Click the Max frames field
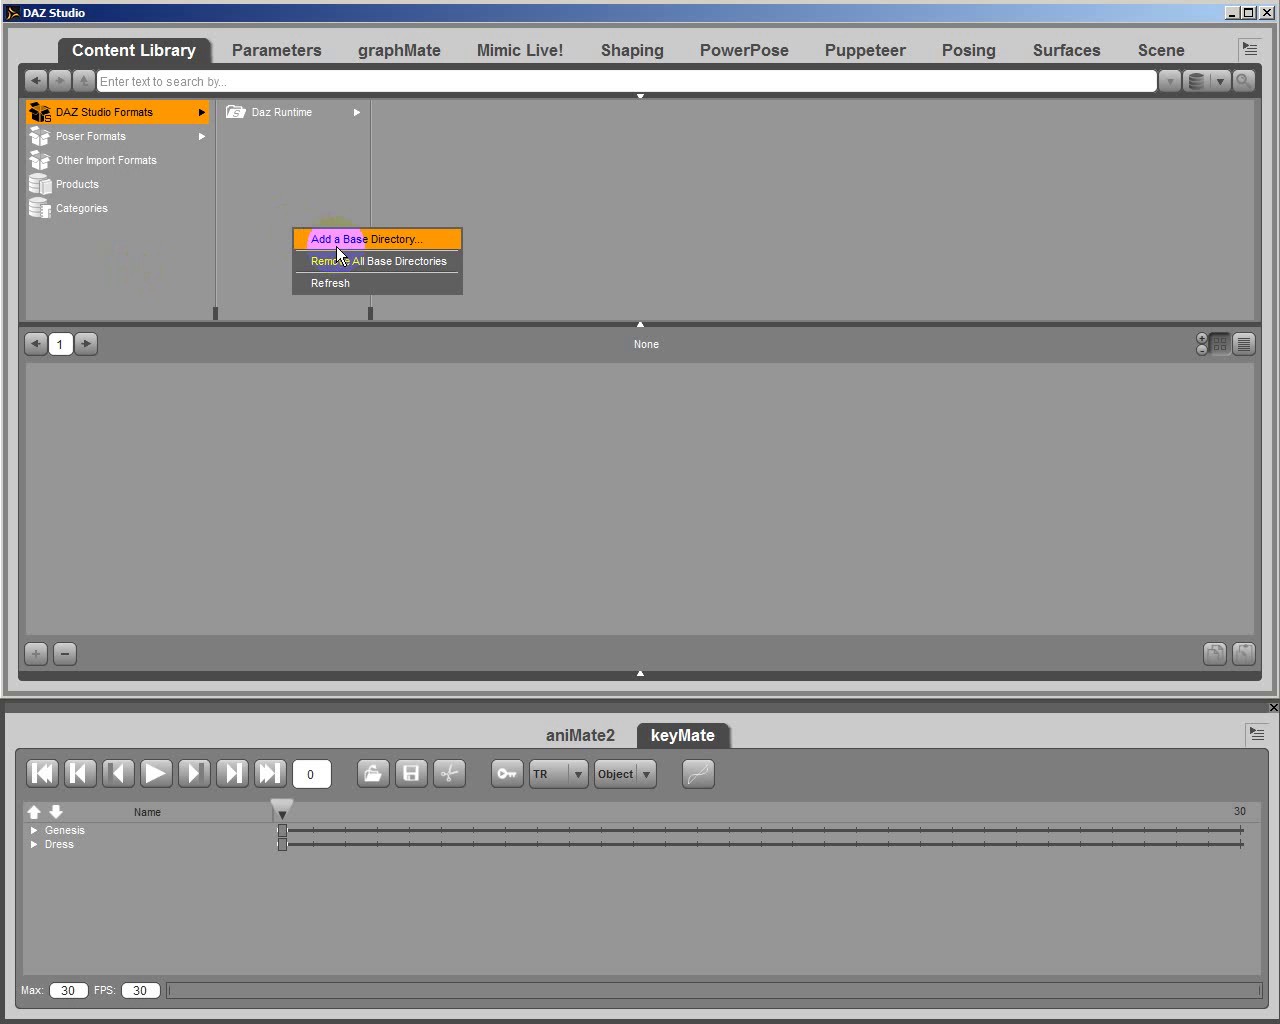The image size is (1280, 1024). [68, 990]
